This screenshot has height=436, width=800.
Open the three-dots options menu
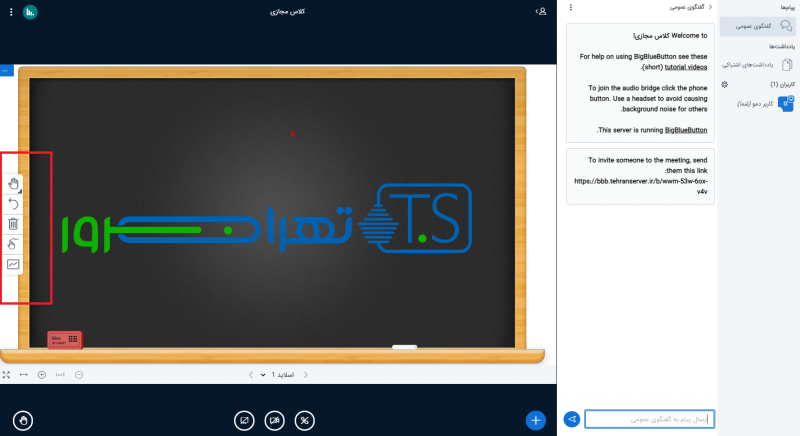tap(570, 8)
